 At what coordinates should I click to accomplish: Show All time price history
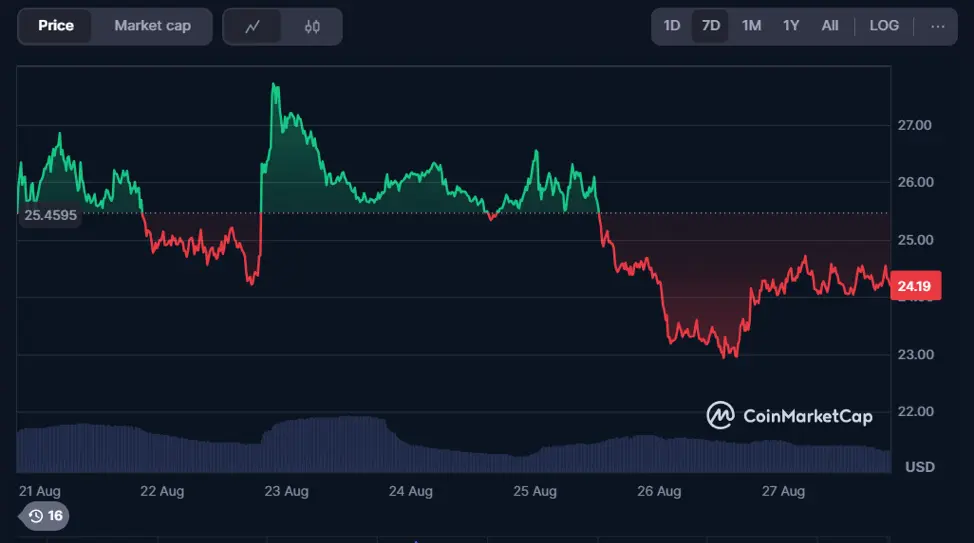click(x=830, y=26)
